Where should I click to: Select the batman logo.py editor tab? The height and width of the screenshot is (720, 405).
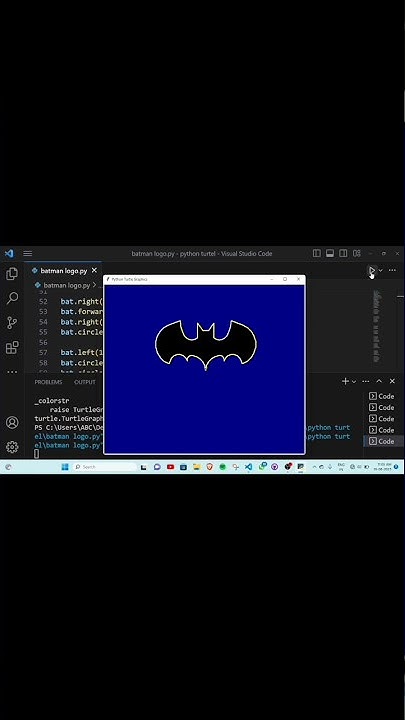tap(63, 271)
